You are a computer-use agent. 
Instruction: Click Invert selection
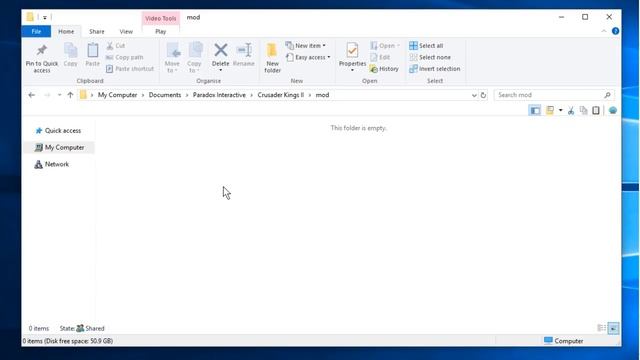tap(435, 69)
